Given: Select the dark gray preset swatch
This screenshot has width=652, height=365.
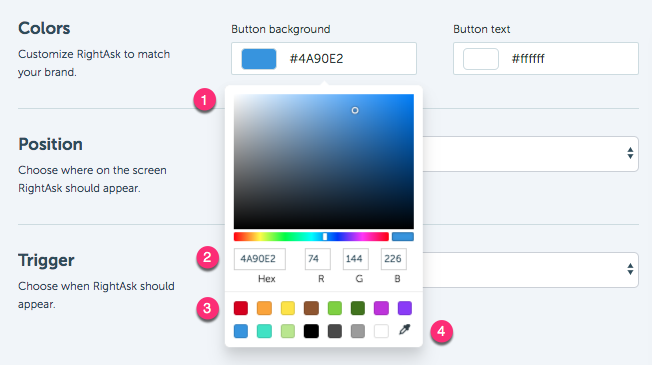Looking at the screenshot, I should (334, 331).
